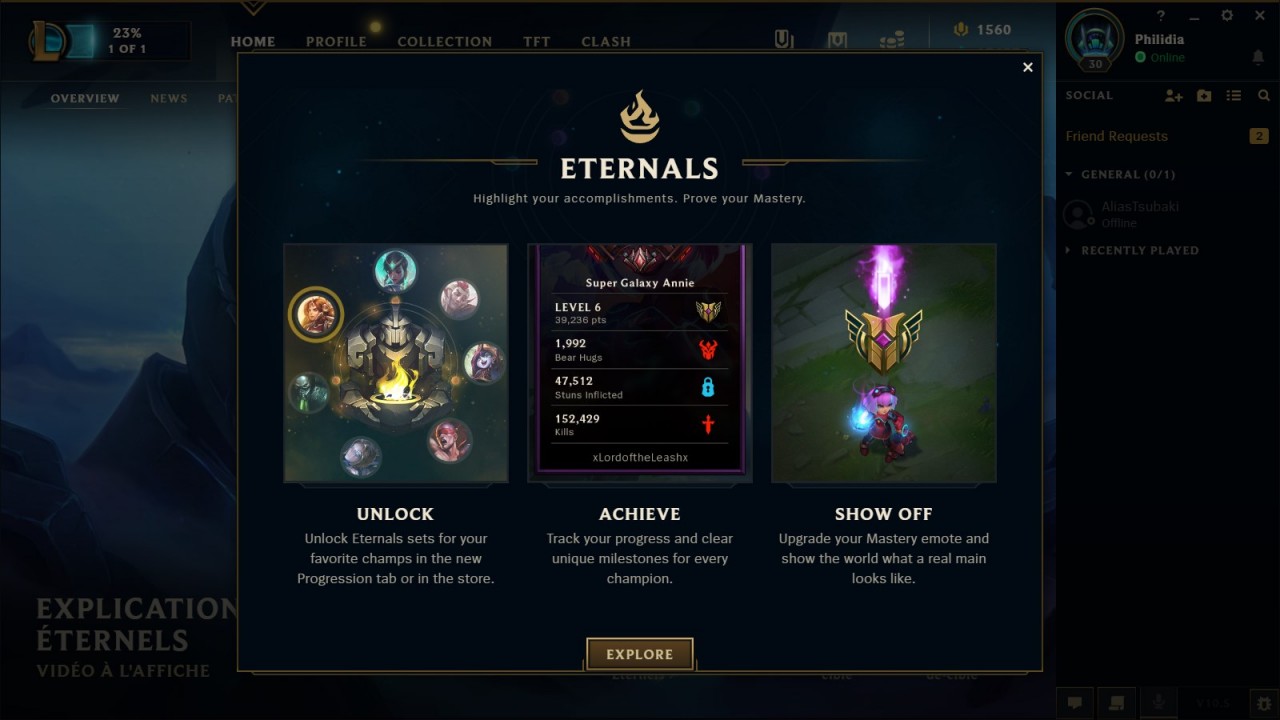Click the bug report icon at bottom right
Screen dimensions: 1280x720
tap(1265, 703)
